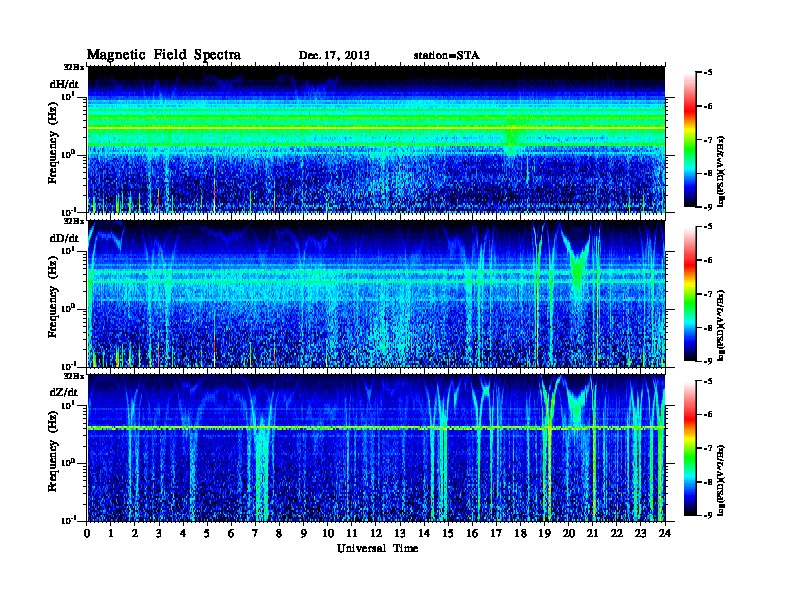The height and width of the screenshot is (612, 792).
Task: Click the log(PSD) scale label of dZ/dt color bar
Action: (722, 480)
